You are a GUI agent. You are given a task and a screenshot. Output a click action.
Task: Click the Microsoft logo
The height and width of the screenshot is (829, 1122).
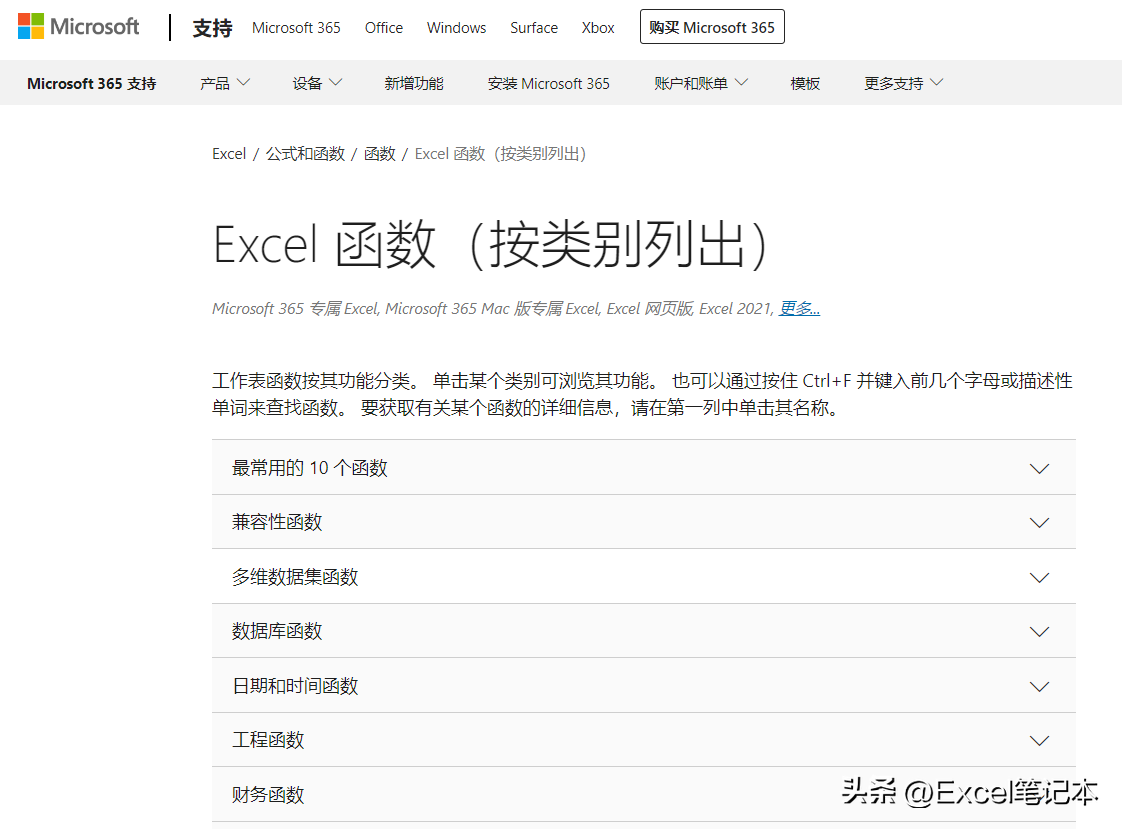click(78, 26)
